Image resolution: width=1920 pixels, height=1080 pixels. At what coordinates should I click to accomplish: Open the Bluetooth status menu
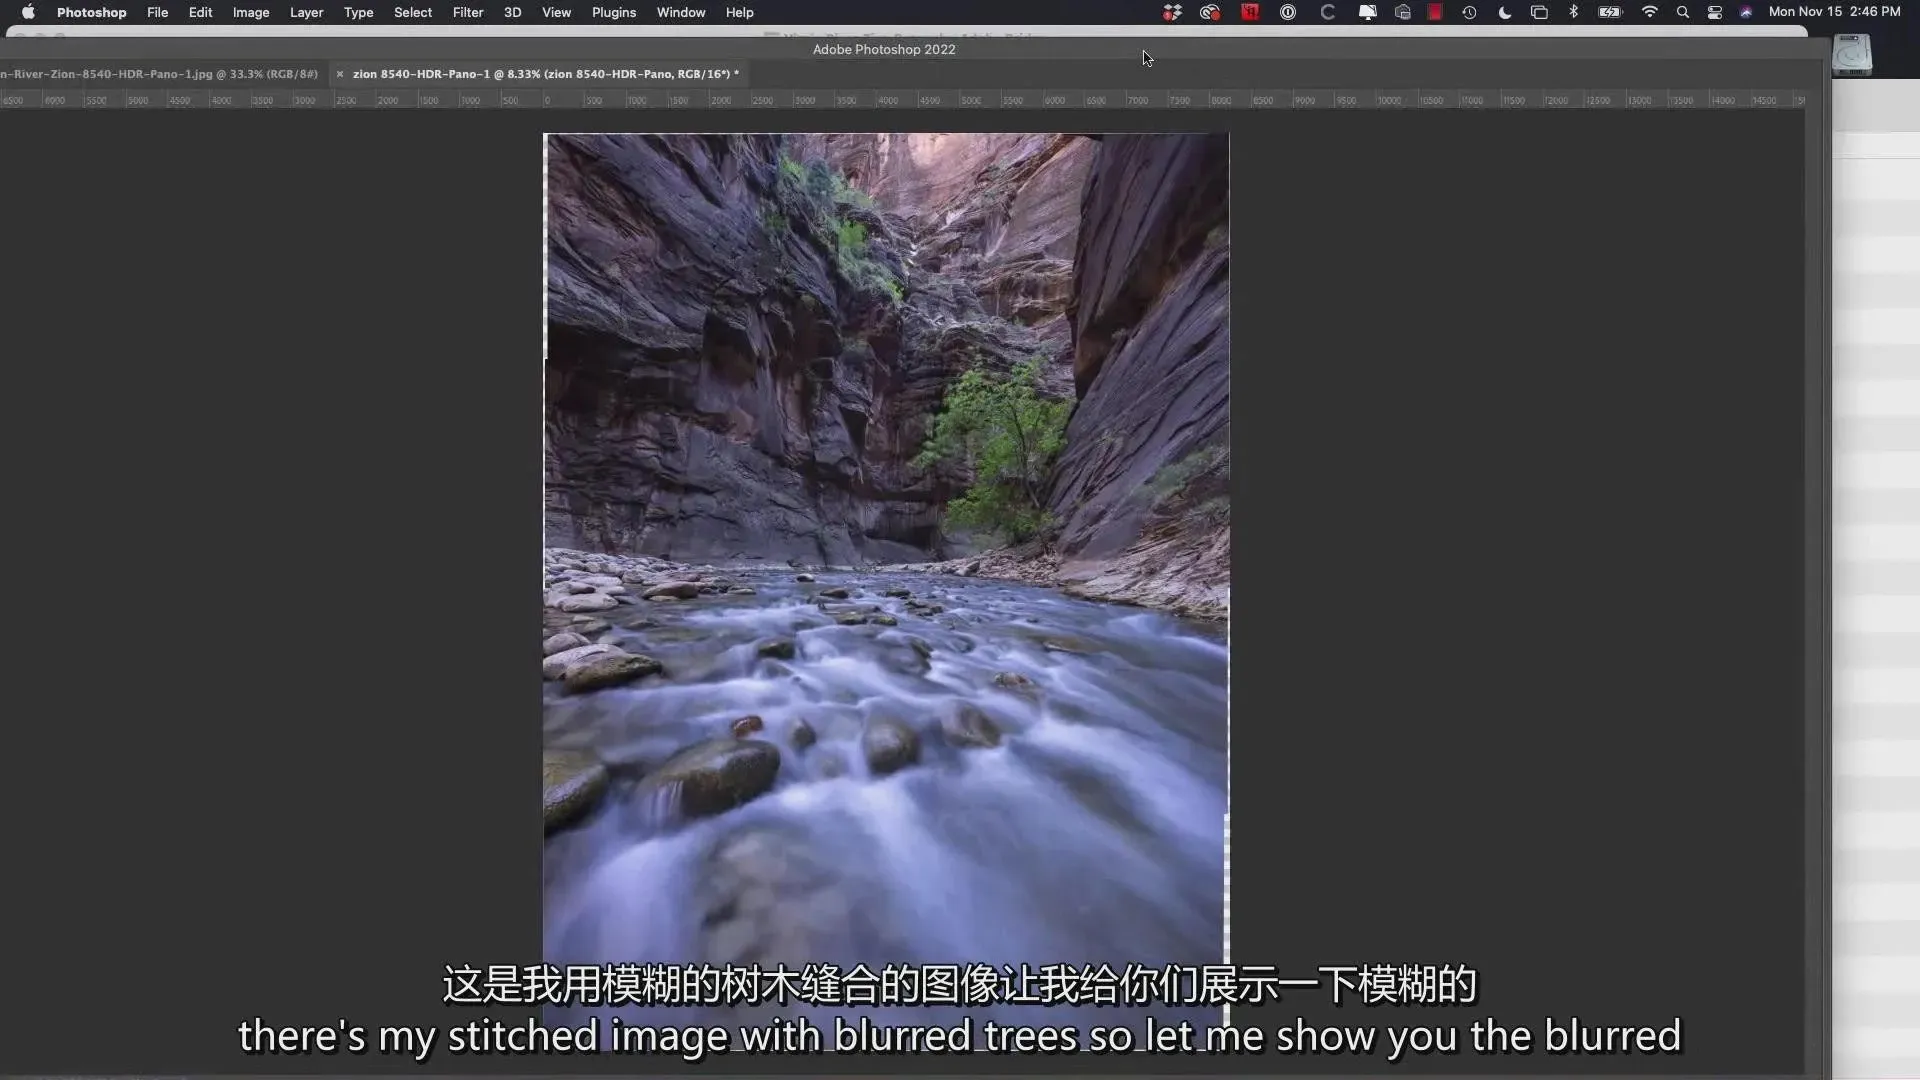tap(1573, 12)
